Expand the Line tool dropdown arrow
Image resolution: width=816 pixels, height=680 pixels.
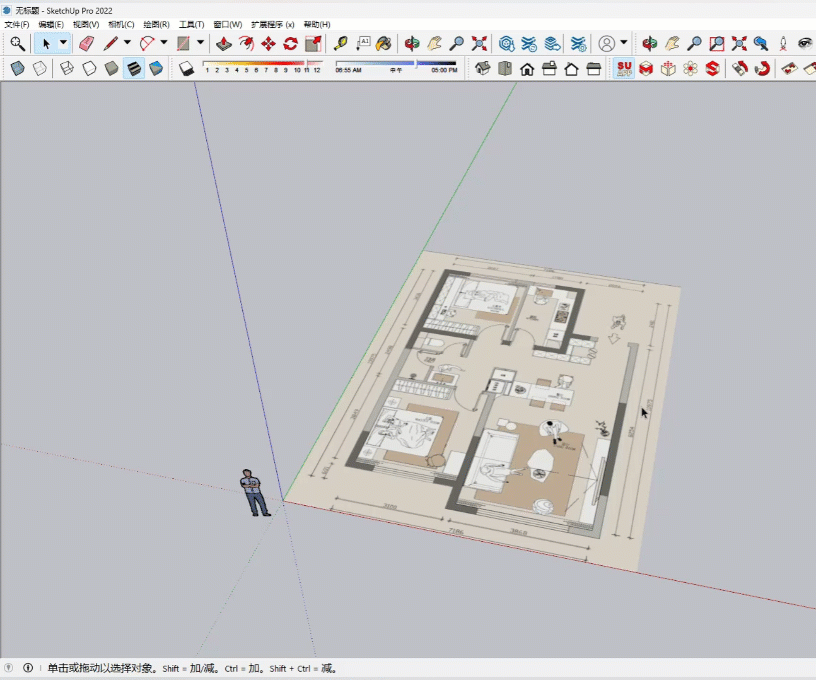point(127,43)
